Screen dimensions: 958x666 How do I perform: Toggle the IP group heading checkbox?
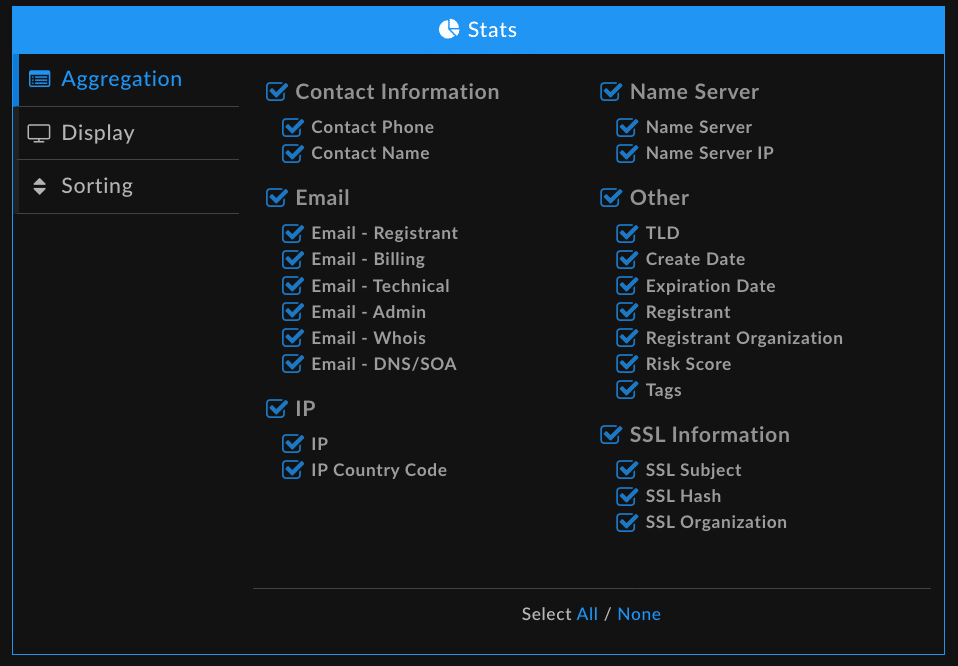click(276, 409)
